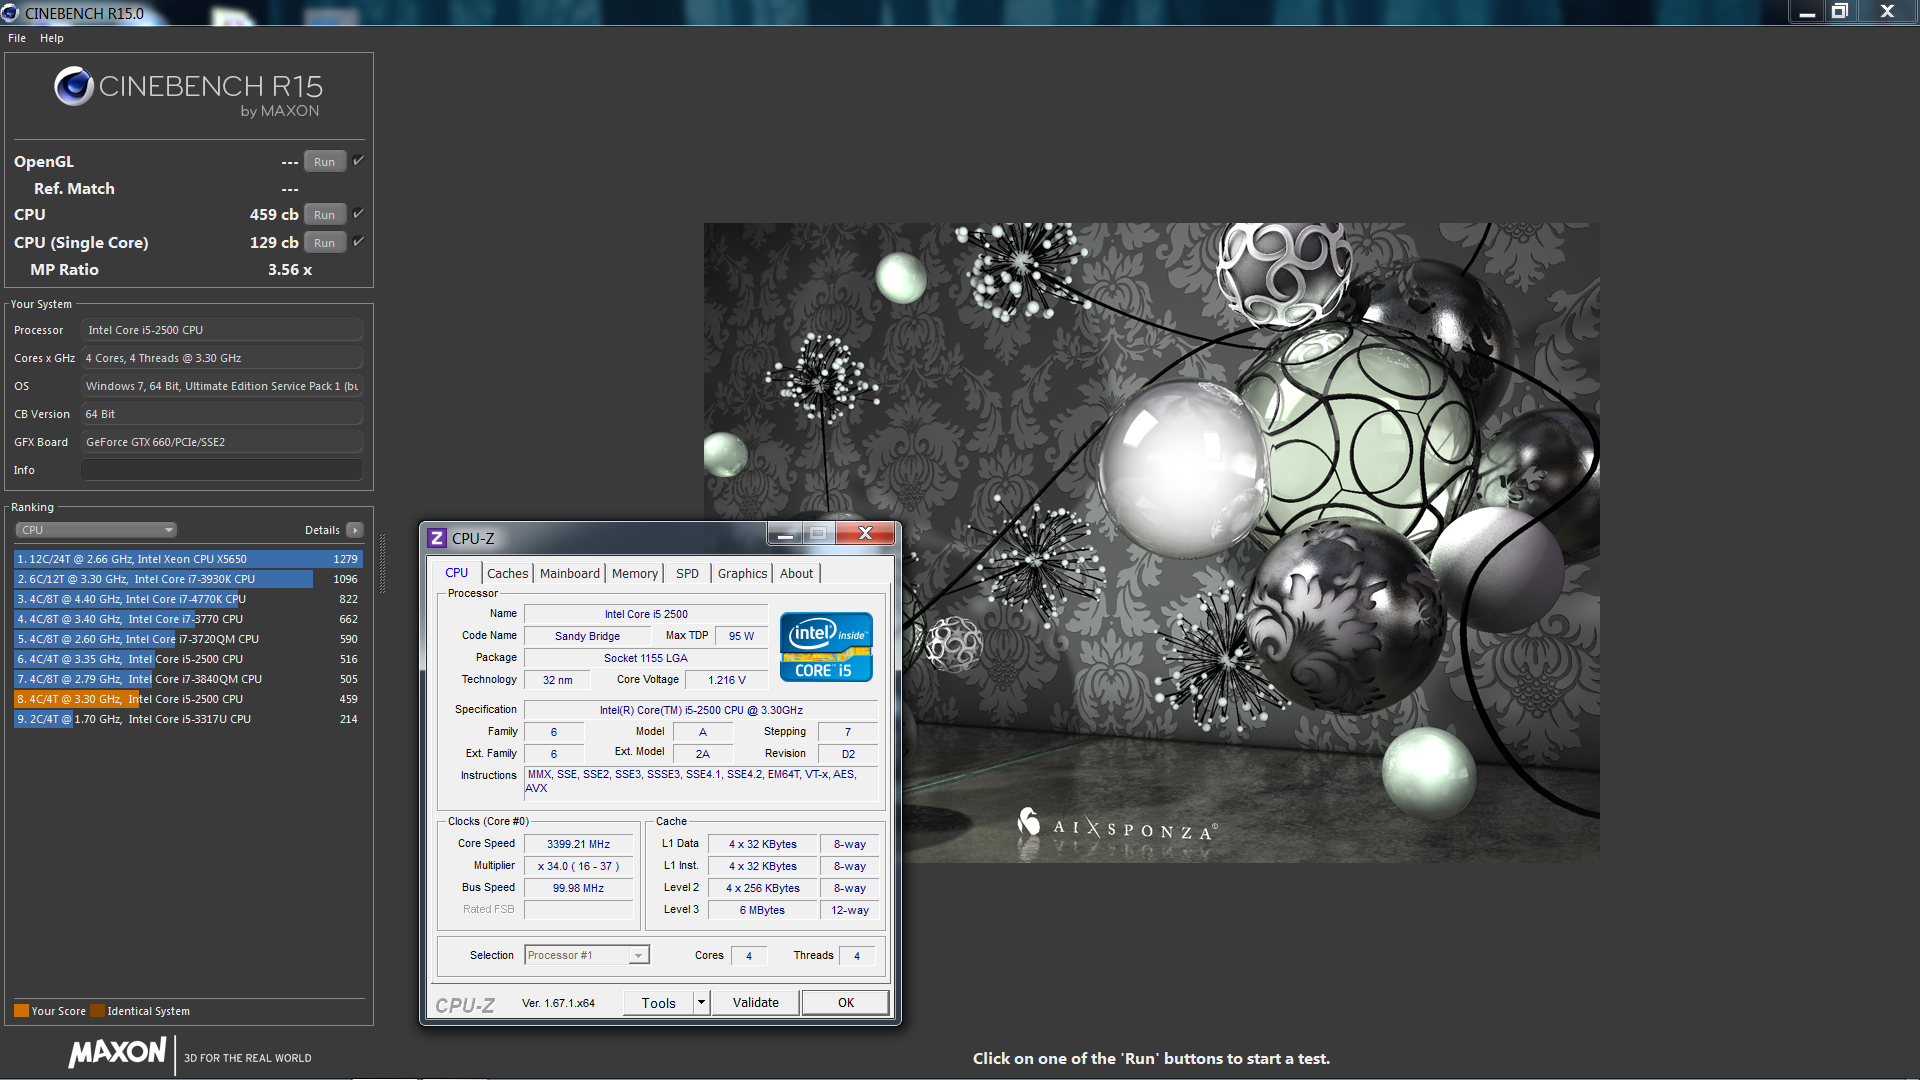Click OK in the CPU-Z window
This screenshot has height=1080, width=1920.
click(846, 1003)
